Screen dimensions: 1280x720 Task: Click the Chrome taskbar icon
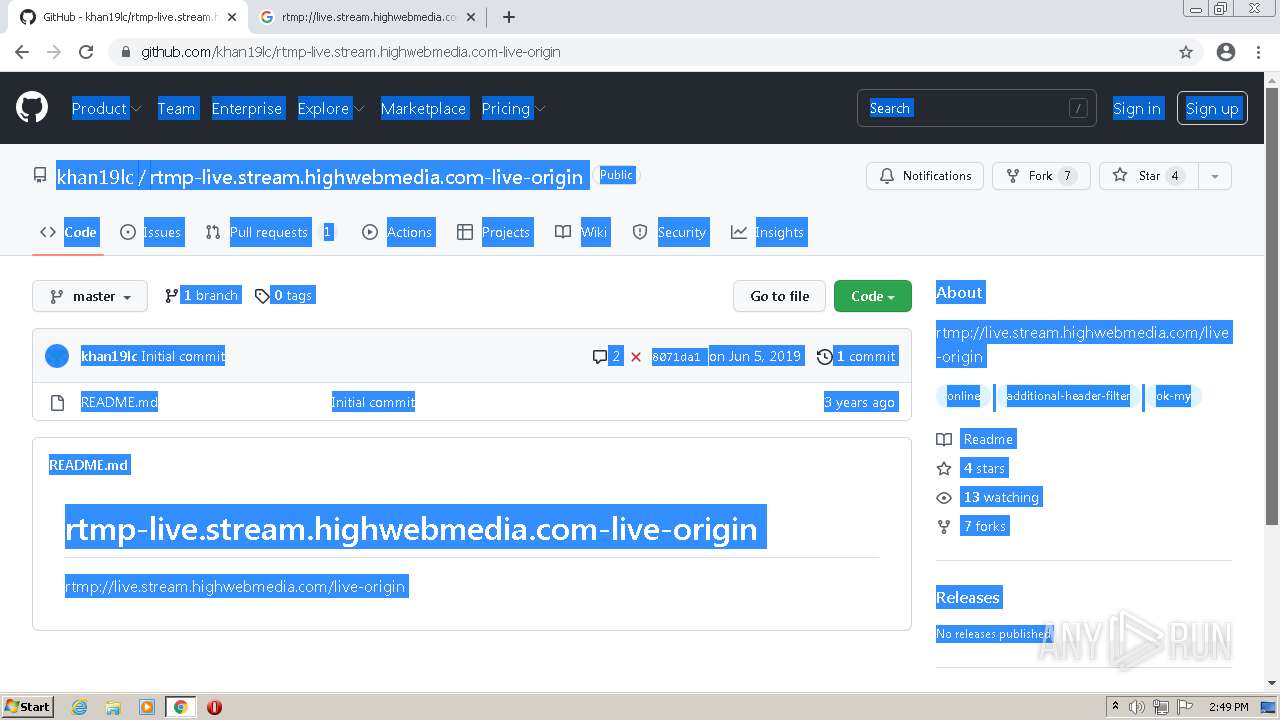180,707
